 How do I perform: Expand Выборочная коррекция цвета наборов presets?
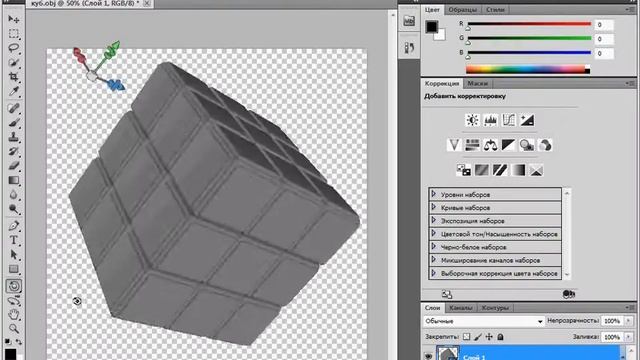coord(434,273)
